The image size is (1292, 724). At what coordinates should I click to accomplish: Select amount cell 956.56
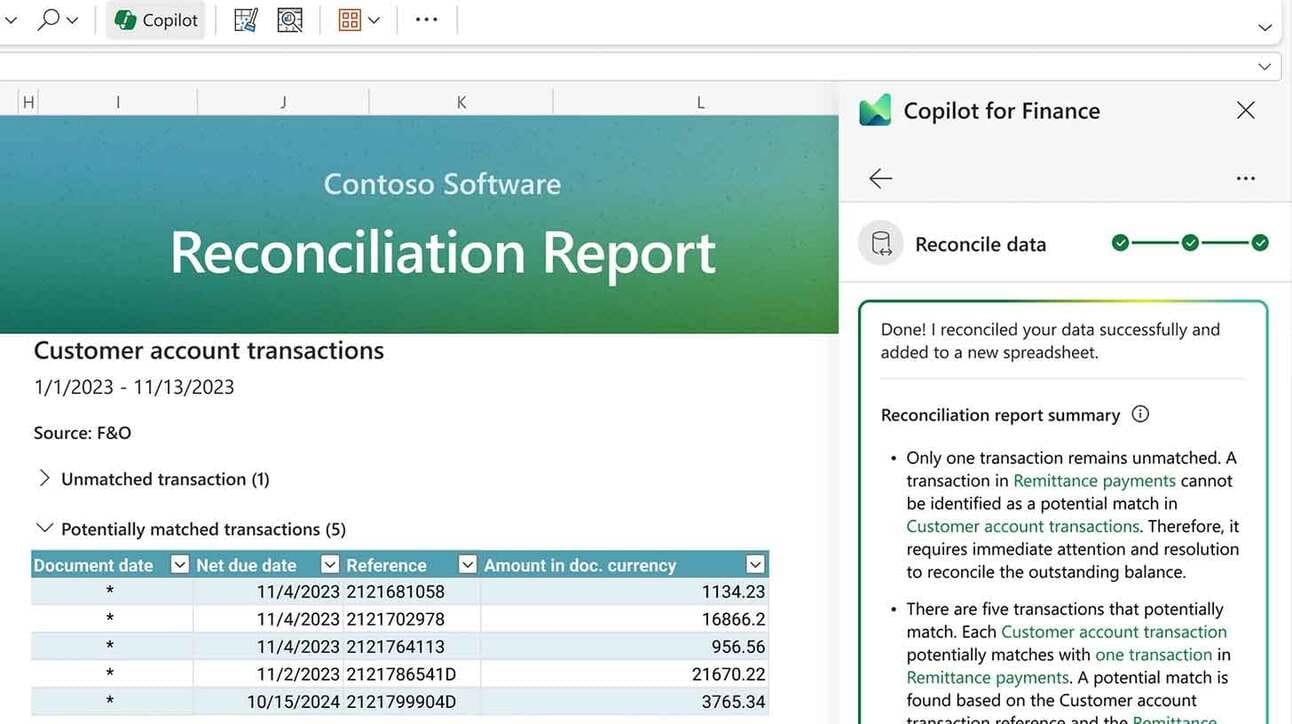pos(625,647)
